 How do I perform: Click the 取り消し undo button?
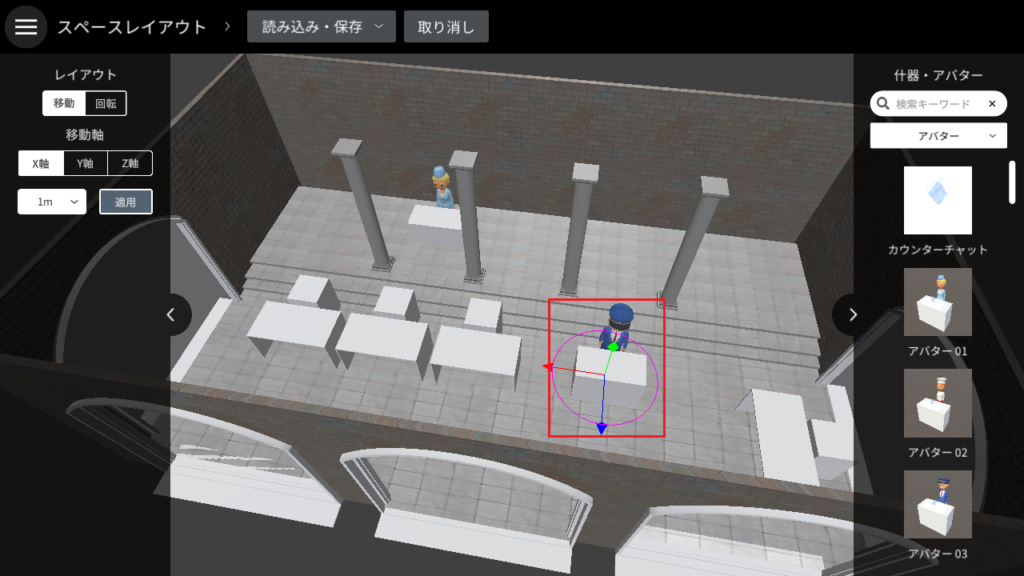(x=446, y=27)
